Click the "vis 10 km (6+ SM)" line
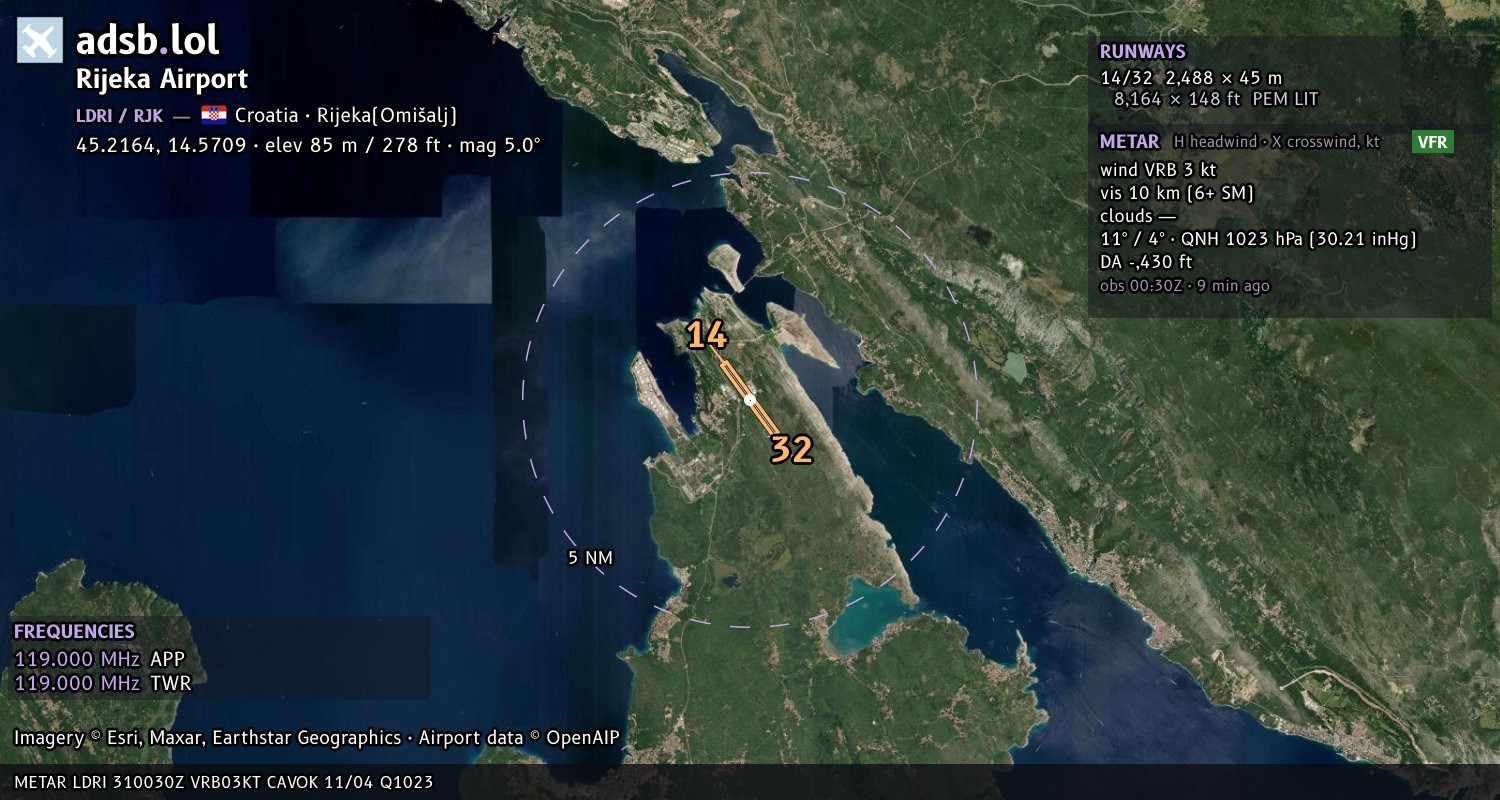The image size is (1500, 800). (x=1177, y=193)
